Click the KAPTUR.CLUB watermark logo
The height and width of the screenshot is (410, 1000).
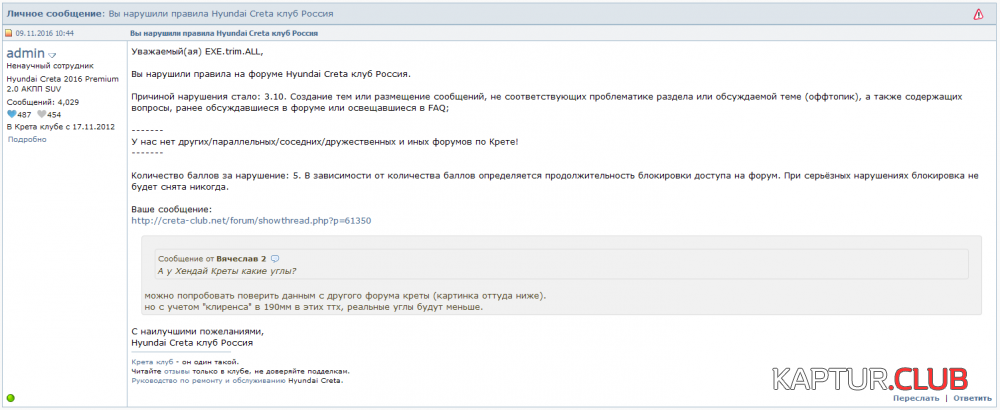tap(868, 379)
